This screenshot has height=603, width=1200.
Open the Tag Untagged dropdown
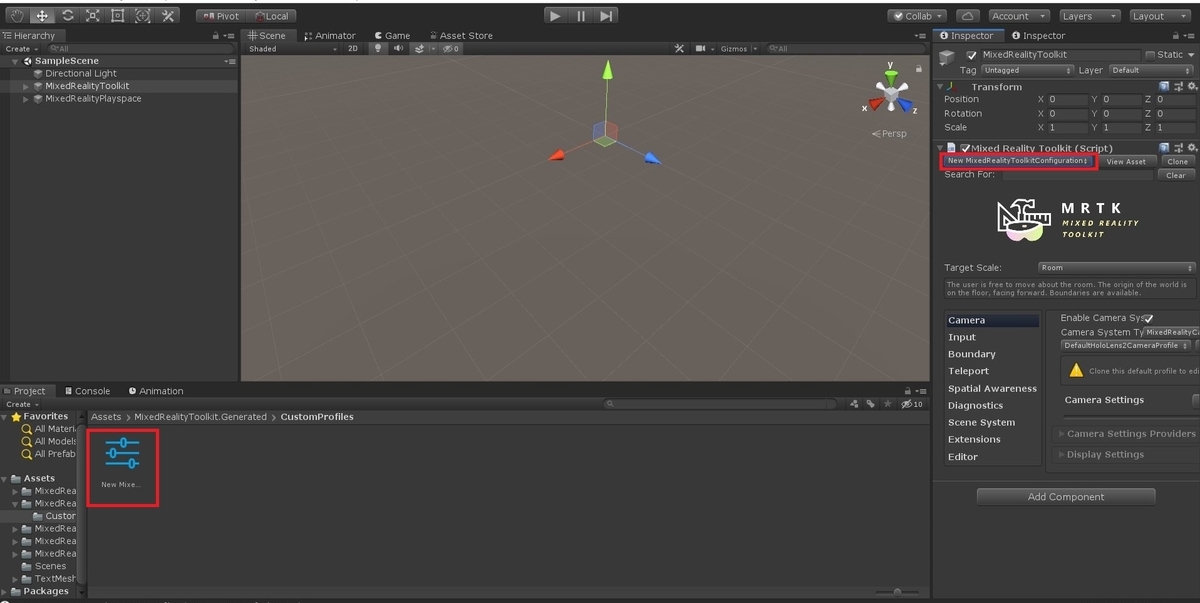[1027, 70]
